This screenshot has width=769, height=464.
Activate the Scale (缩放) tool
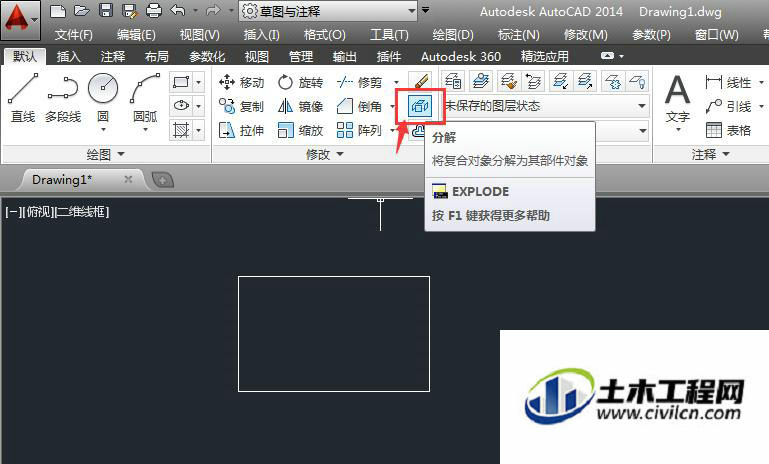(x=300, y=130)
